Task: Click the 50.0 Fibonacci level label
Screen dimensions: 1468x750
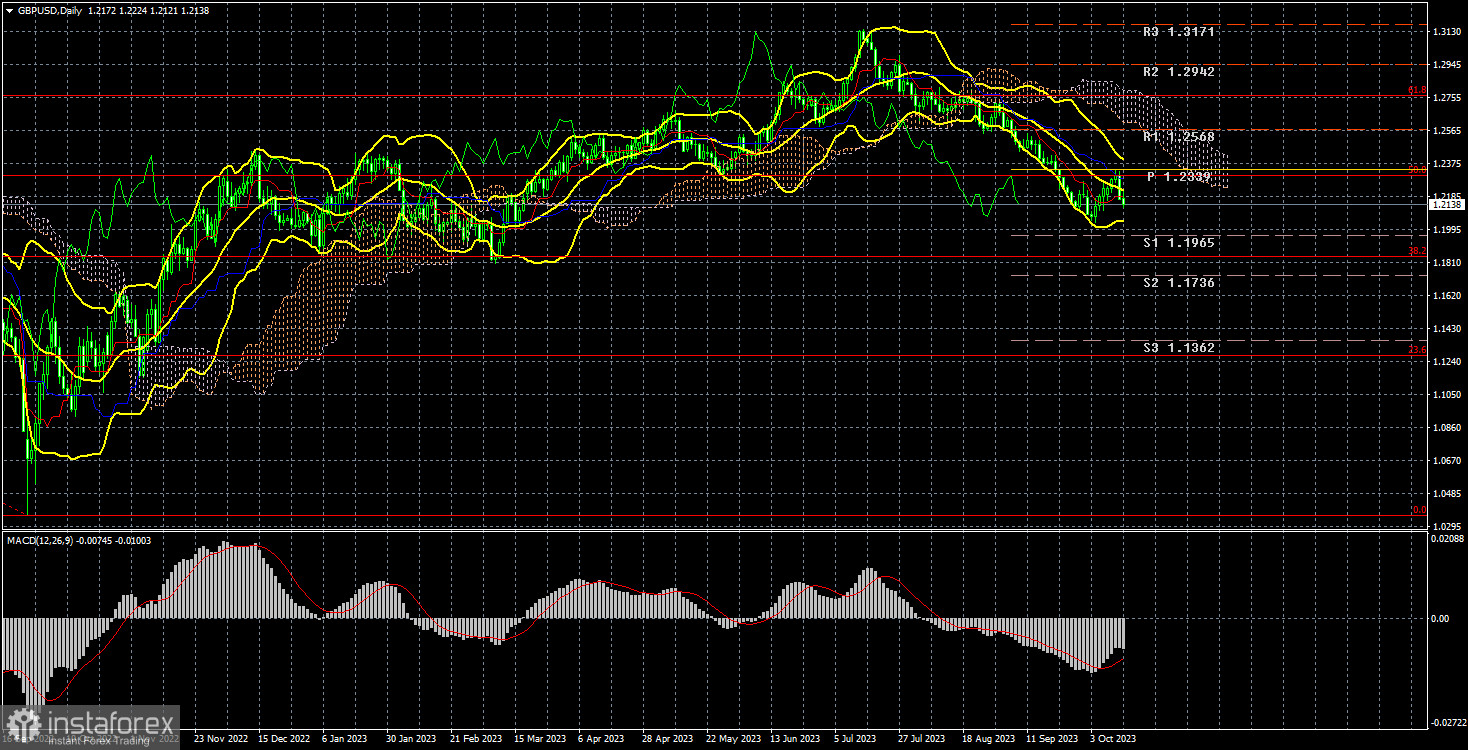Action: pyautogui.click(x=1417, y=170)
